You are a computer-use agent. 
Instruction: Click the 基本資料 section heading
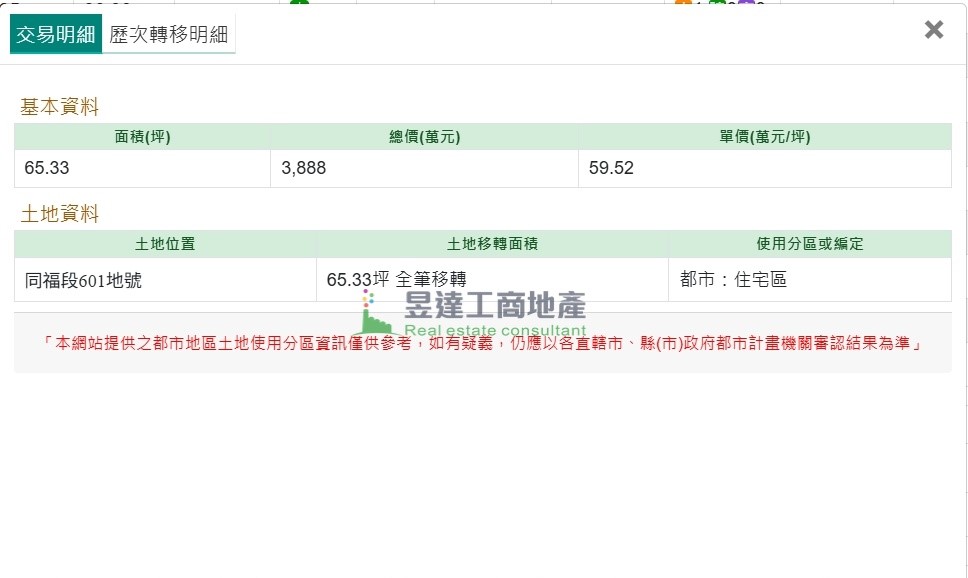pyautogui.click(x=60, y=107)
